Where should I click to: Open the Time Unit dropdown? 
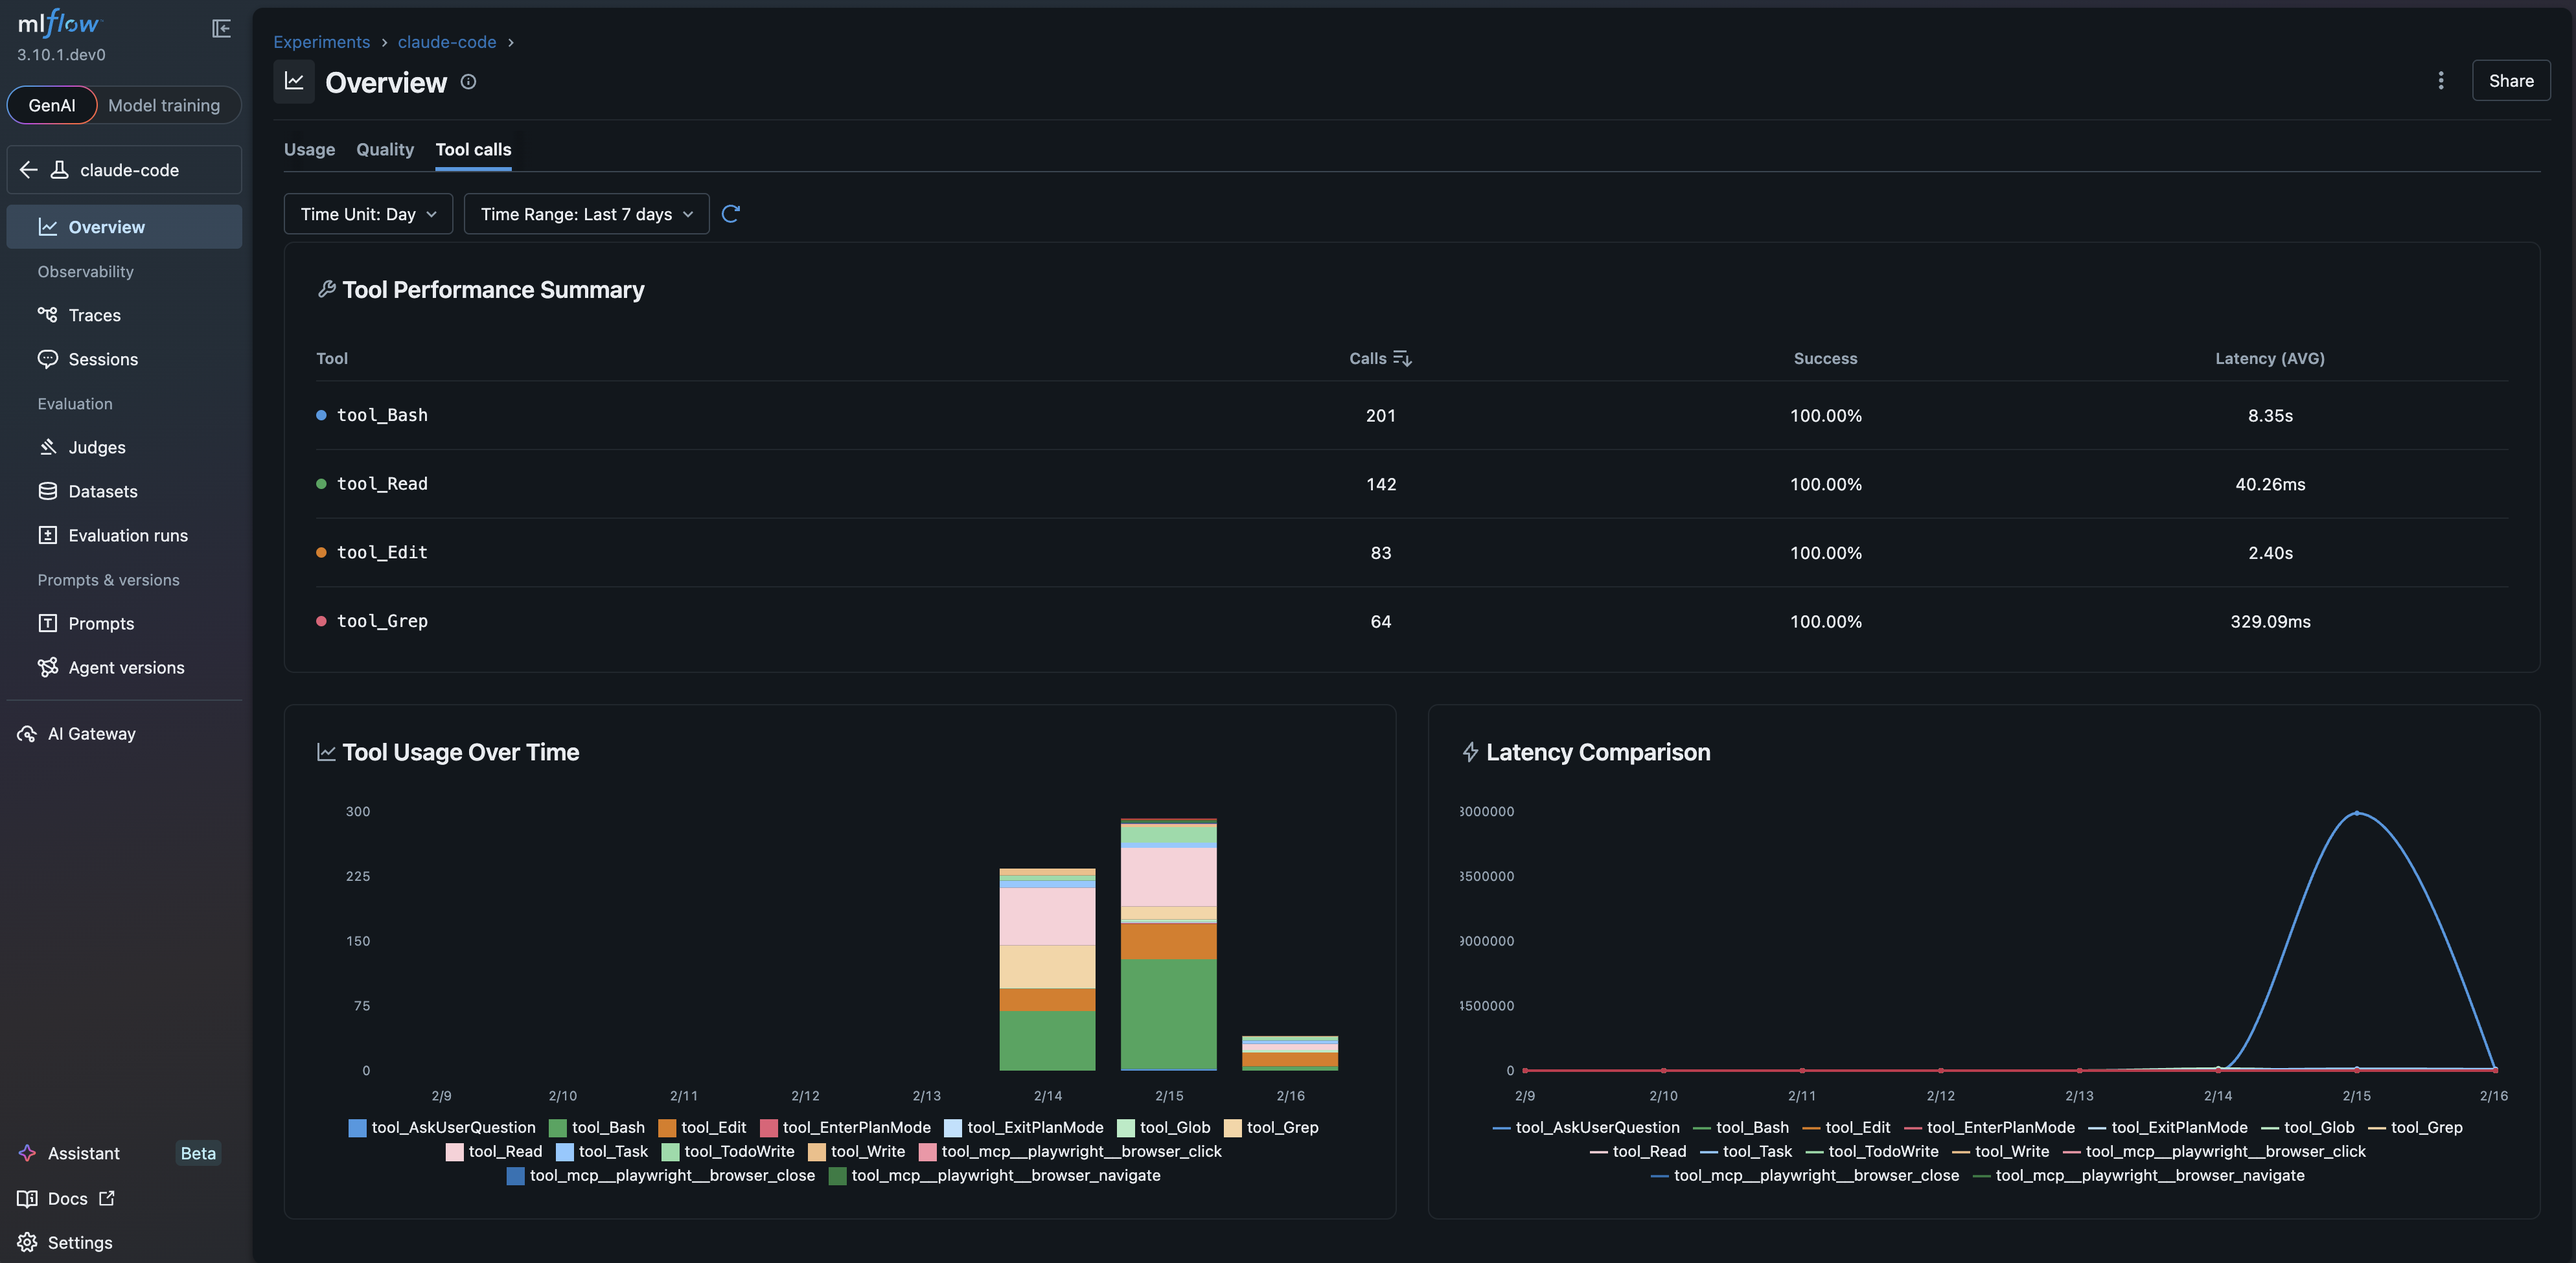(x=368, y=213)
